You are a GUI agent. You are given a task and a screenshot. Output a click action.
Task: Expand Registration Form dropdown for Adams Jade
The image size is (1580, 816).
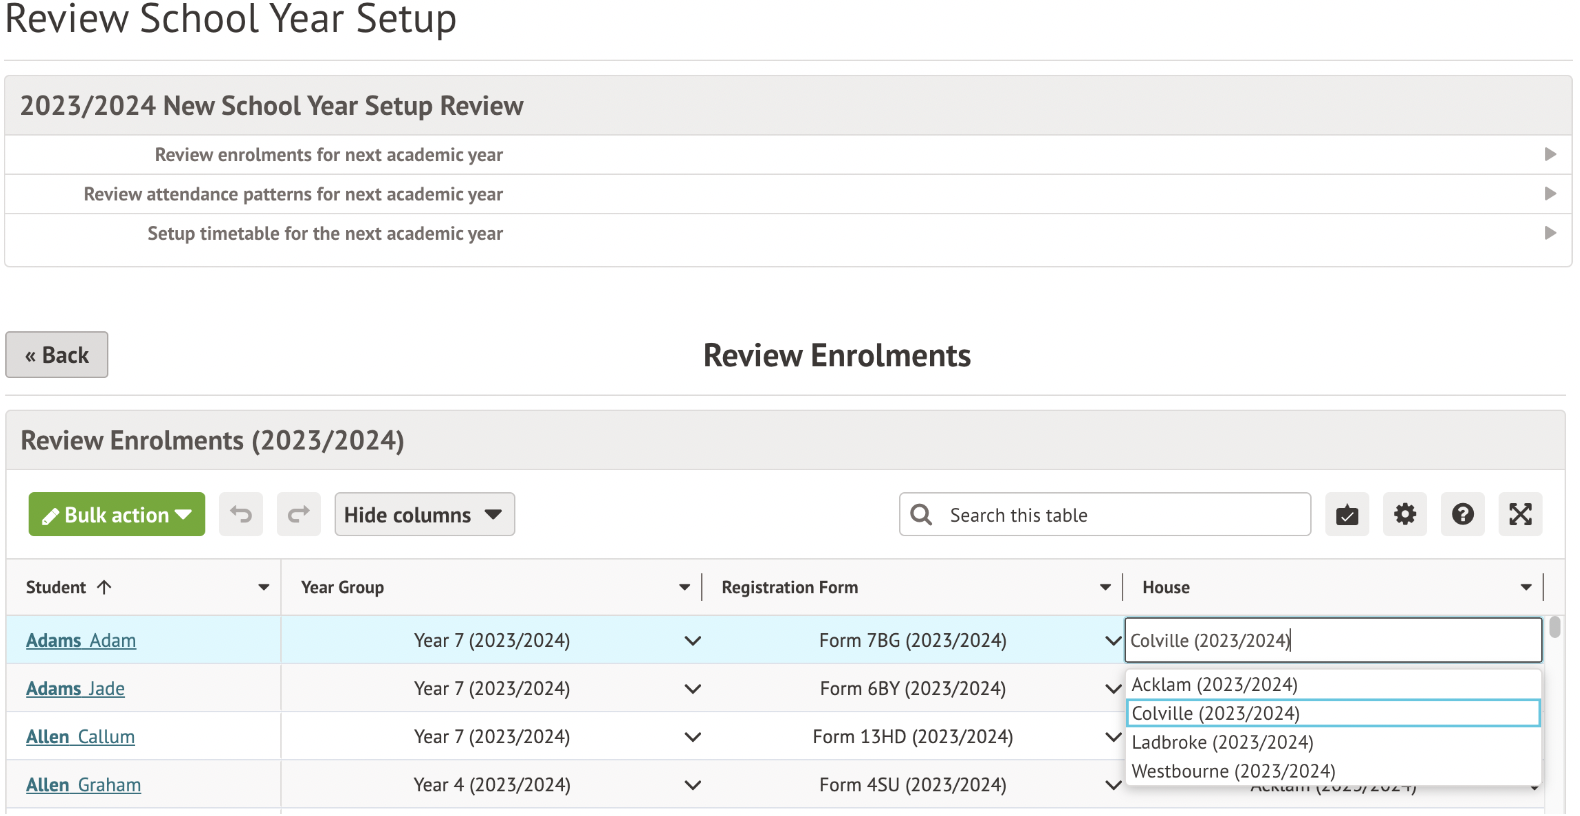(1113, 688)
